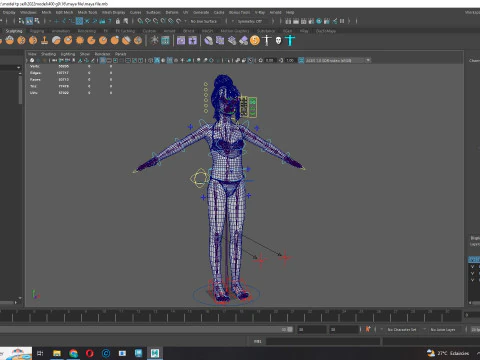480x360 pixels.
Task: Open Opera browser from the taskbar
Action: 89,353
